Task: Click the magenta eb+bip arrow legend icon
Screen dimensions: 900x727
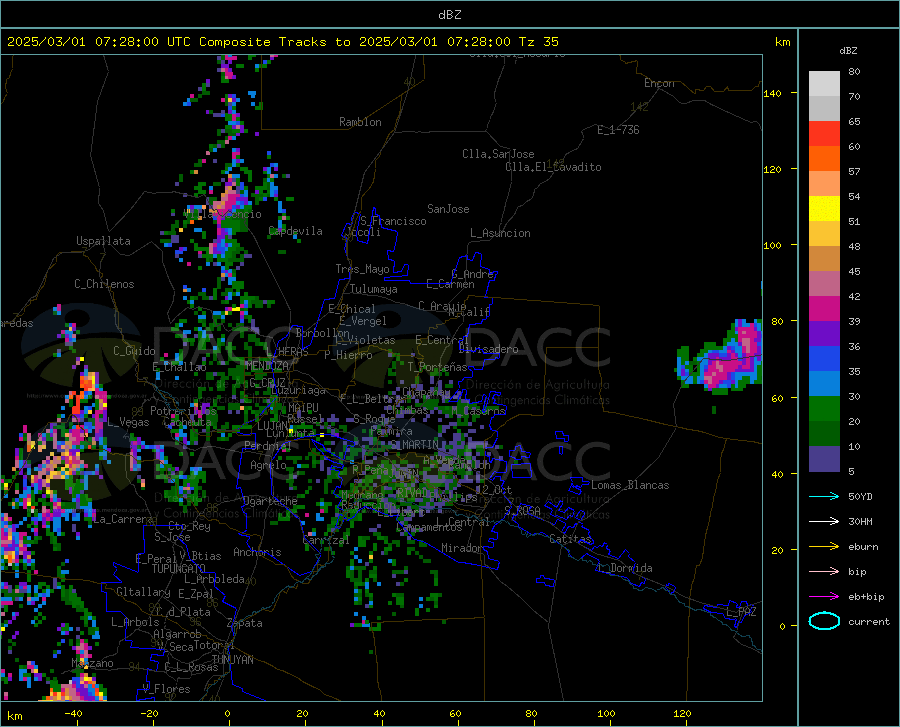Action: [824, 597]
